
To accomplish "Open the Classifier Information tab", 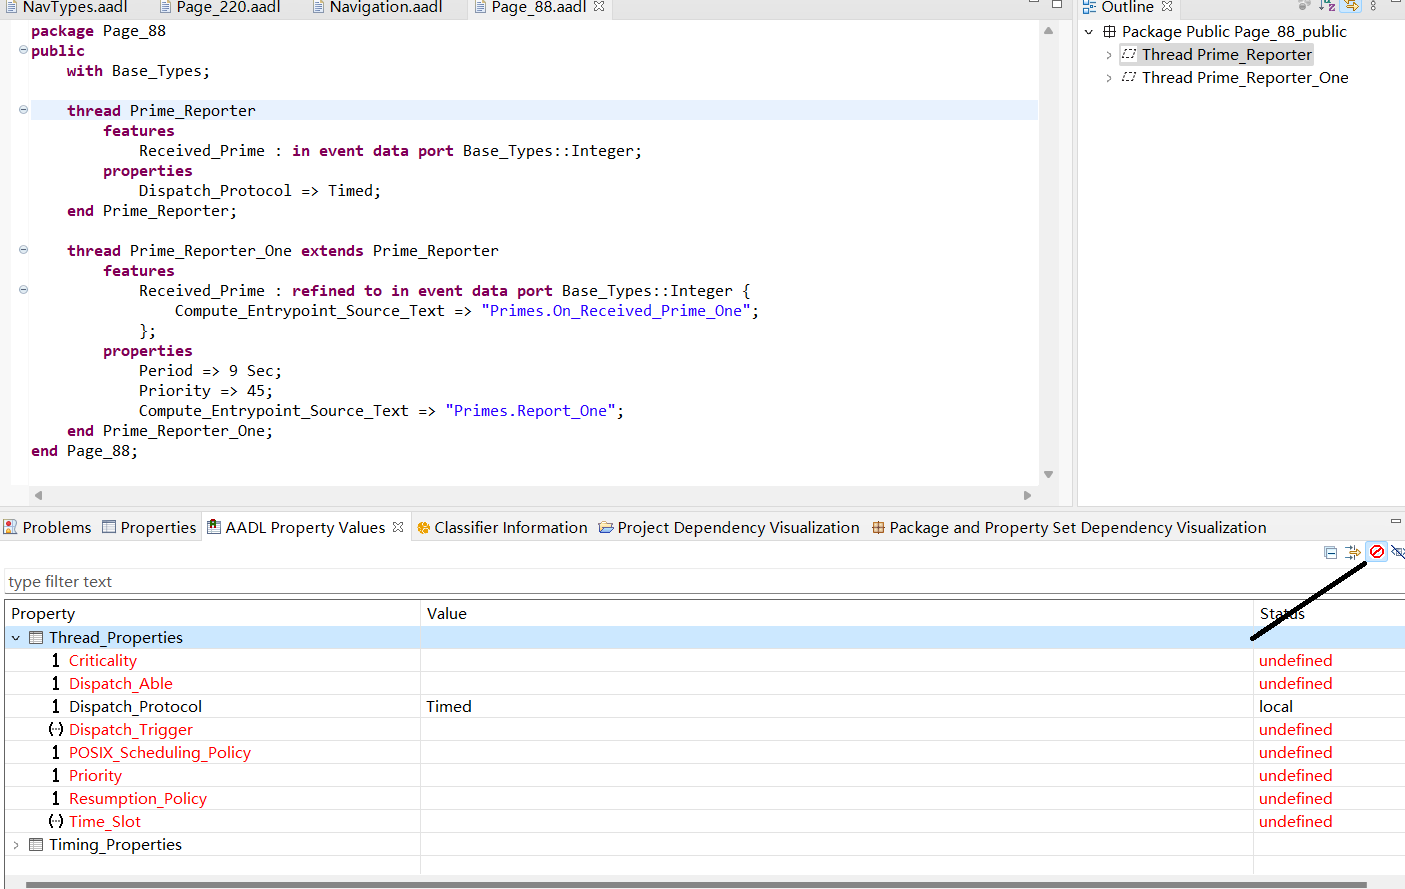I will 502,527.
